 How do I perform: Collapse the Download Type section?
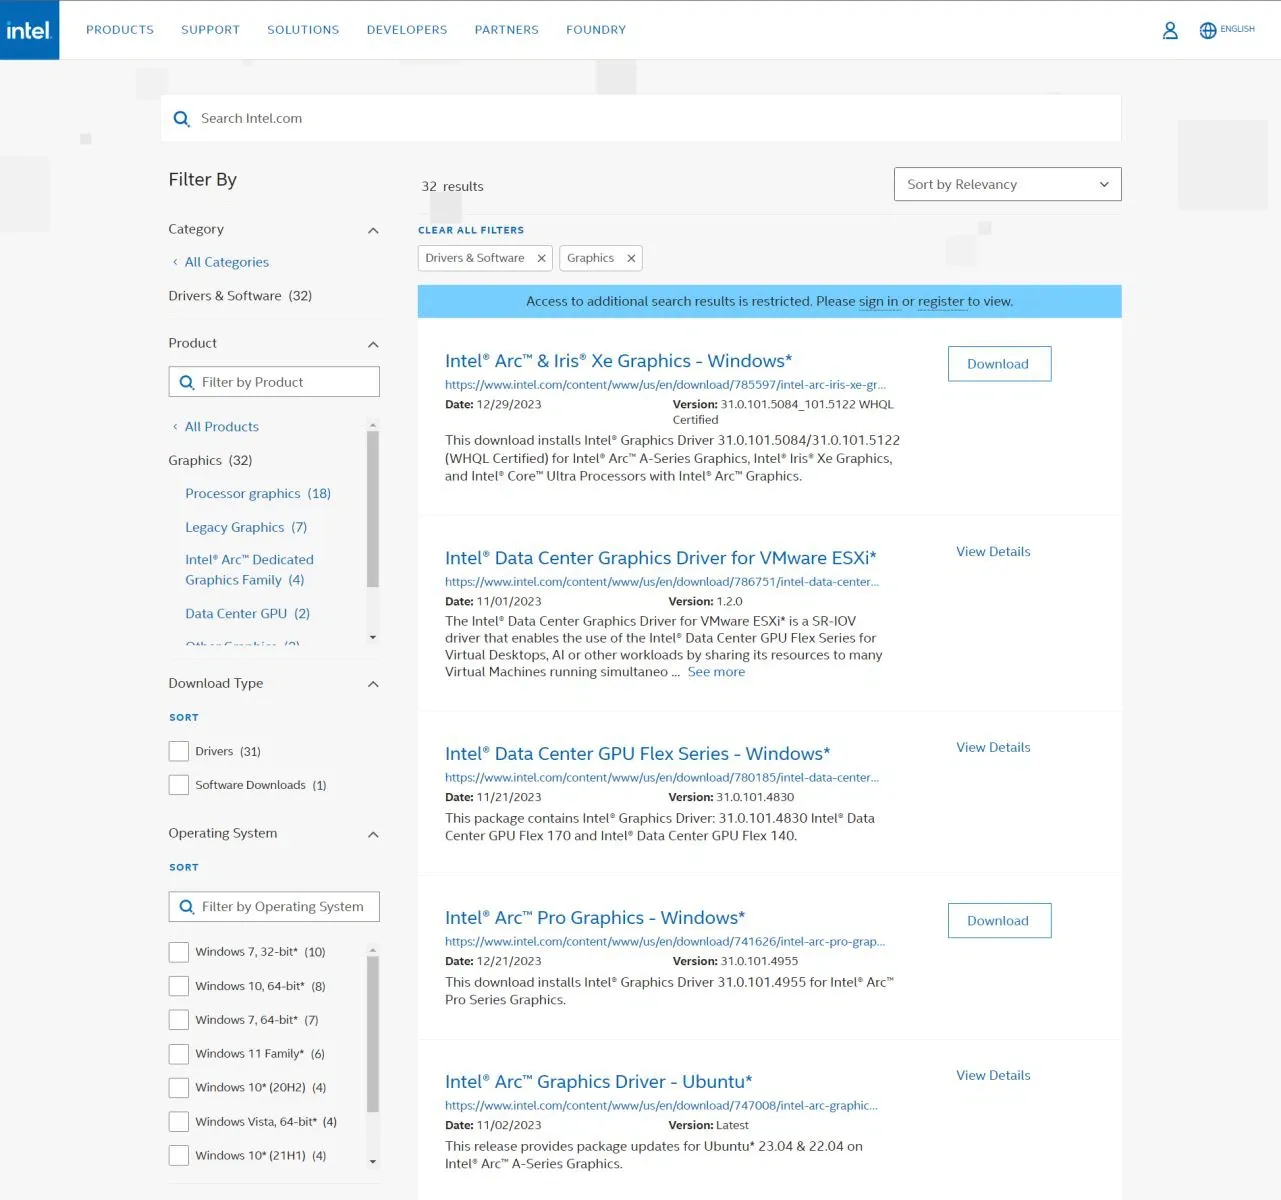click(x=373, y=685)
